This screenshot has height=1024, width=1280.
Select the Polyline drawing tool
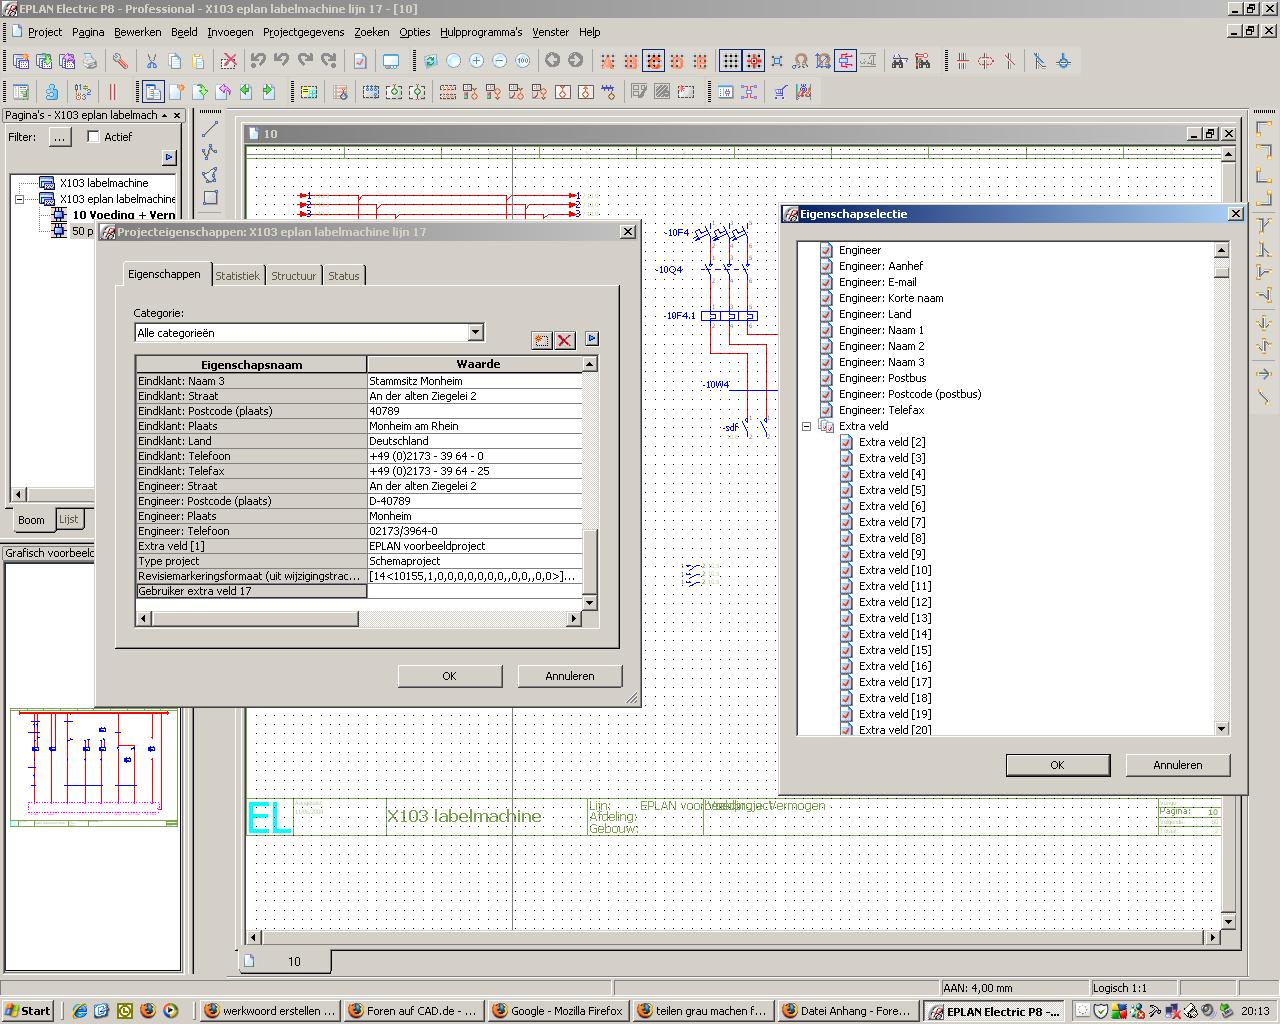coord(210,152)
